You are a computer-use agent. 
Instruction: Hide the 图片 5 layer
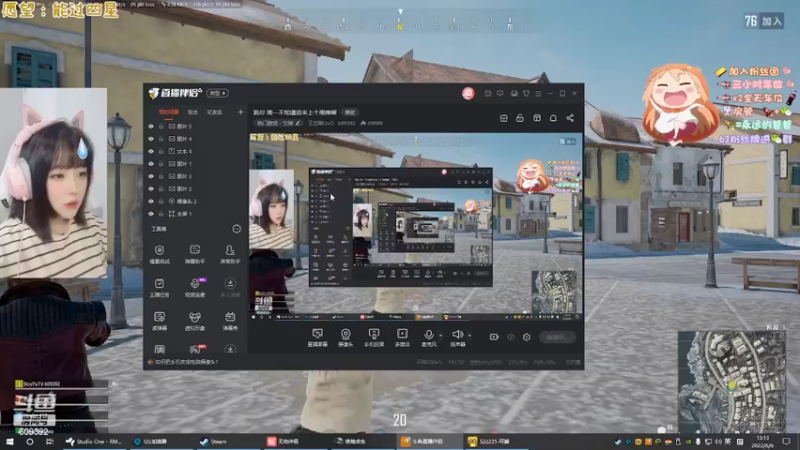click(151, 126)
